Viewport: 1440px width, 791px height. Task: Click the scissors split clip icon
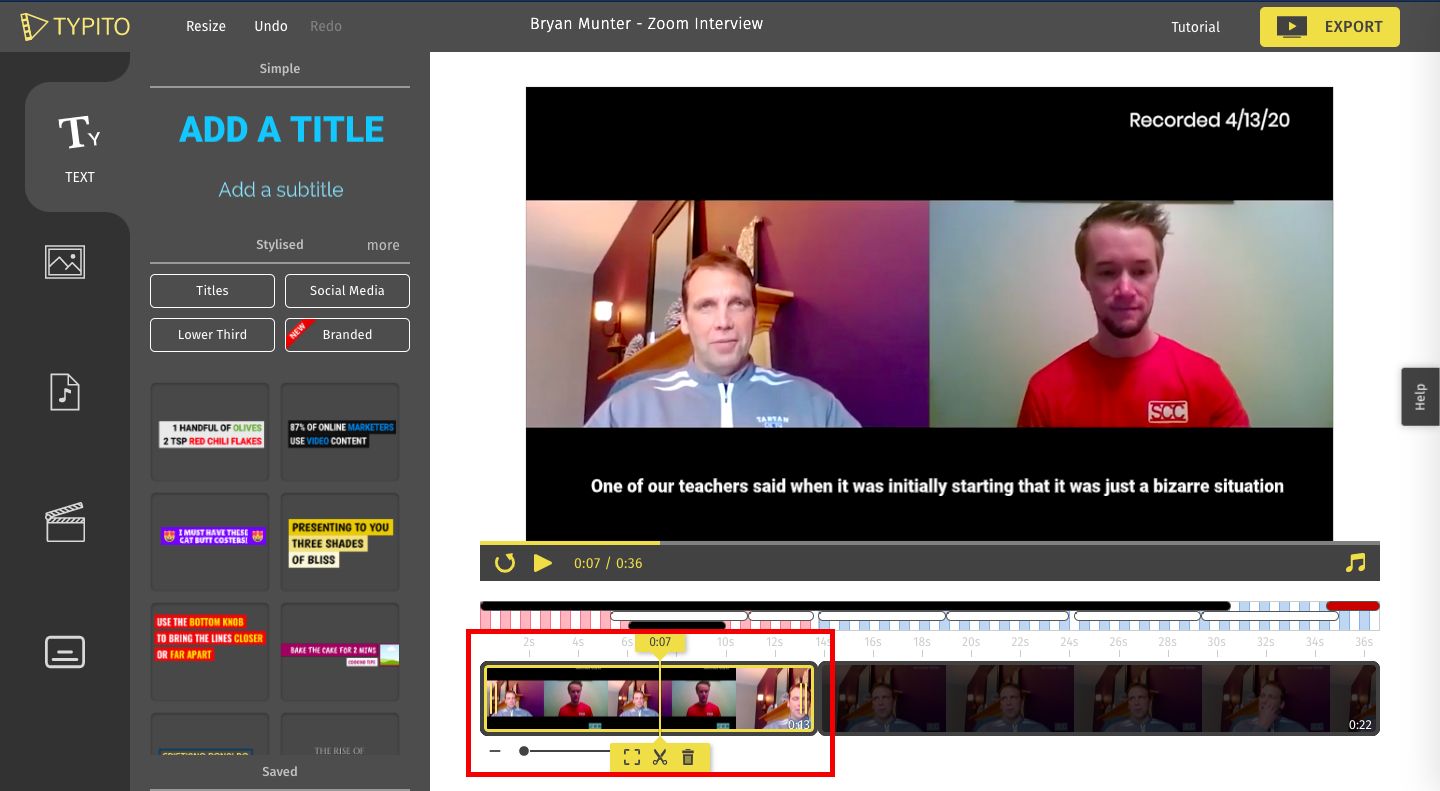click(660, 757)
